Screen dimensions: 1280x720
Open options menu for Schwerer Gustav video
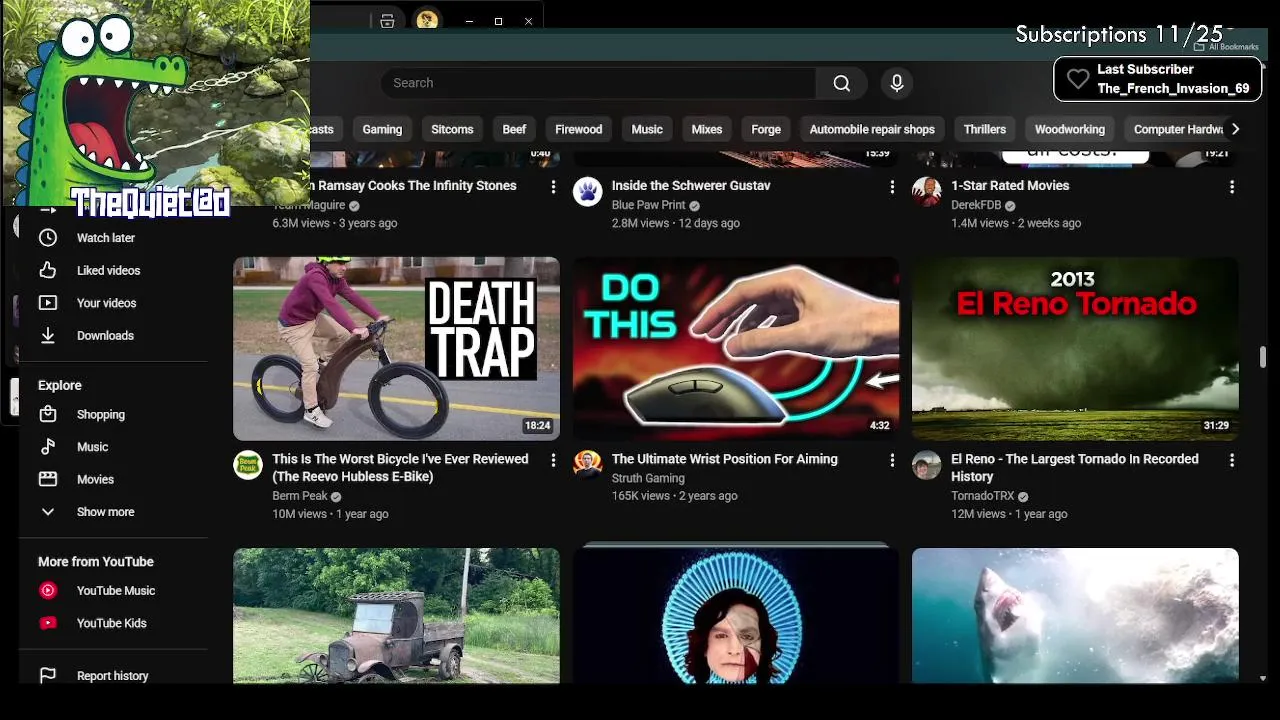pos(892,187)
